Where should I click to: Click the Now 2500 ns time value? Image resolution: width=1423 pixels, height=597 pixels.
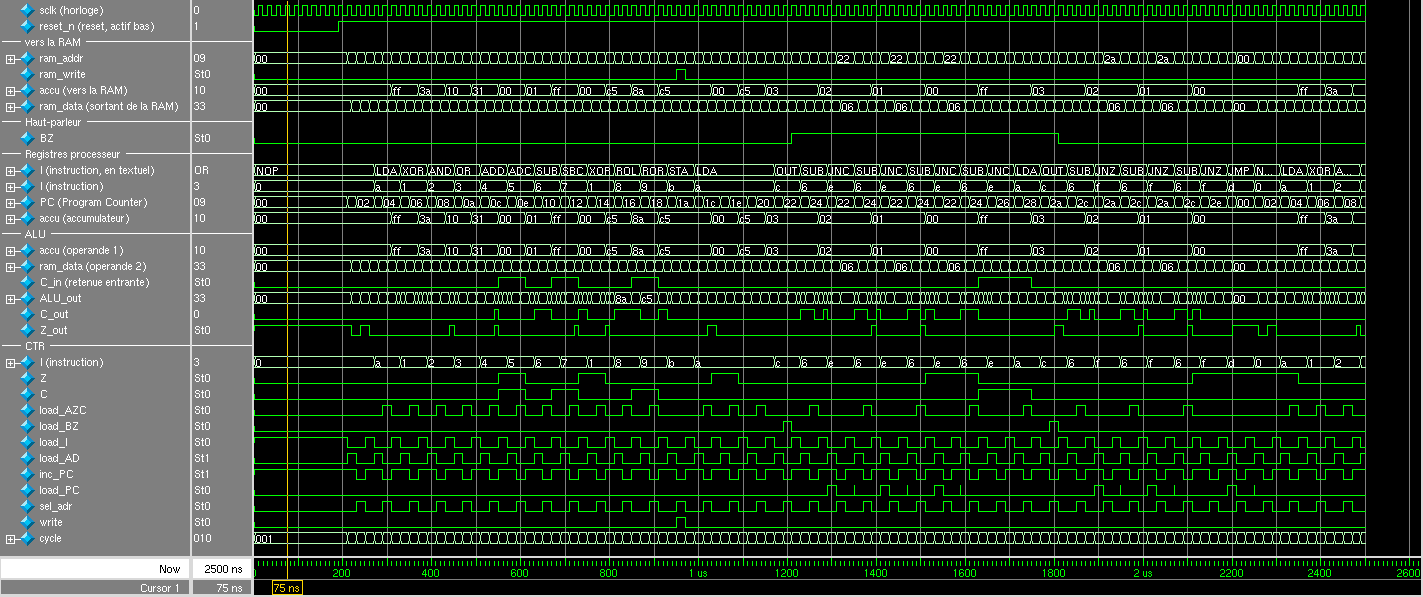click(221, 568)
